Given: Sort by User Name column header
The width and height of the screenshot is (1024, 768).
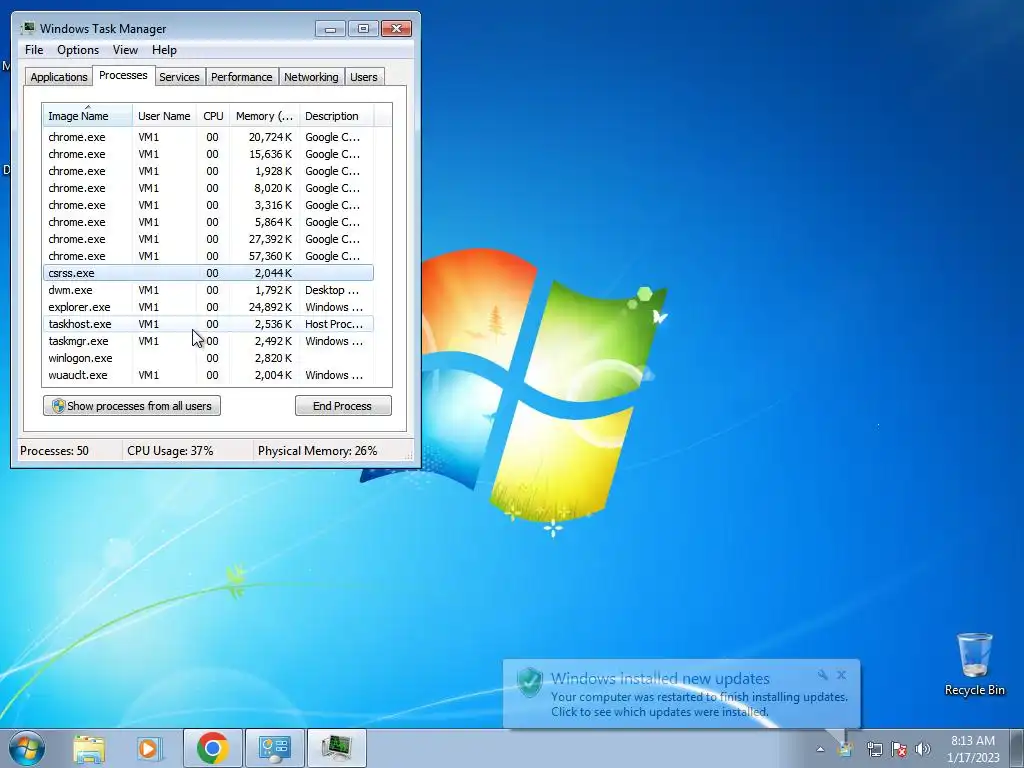Looking at the screenshot, I should 165,116.
